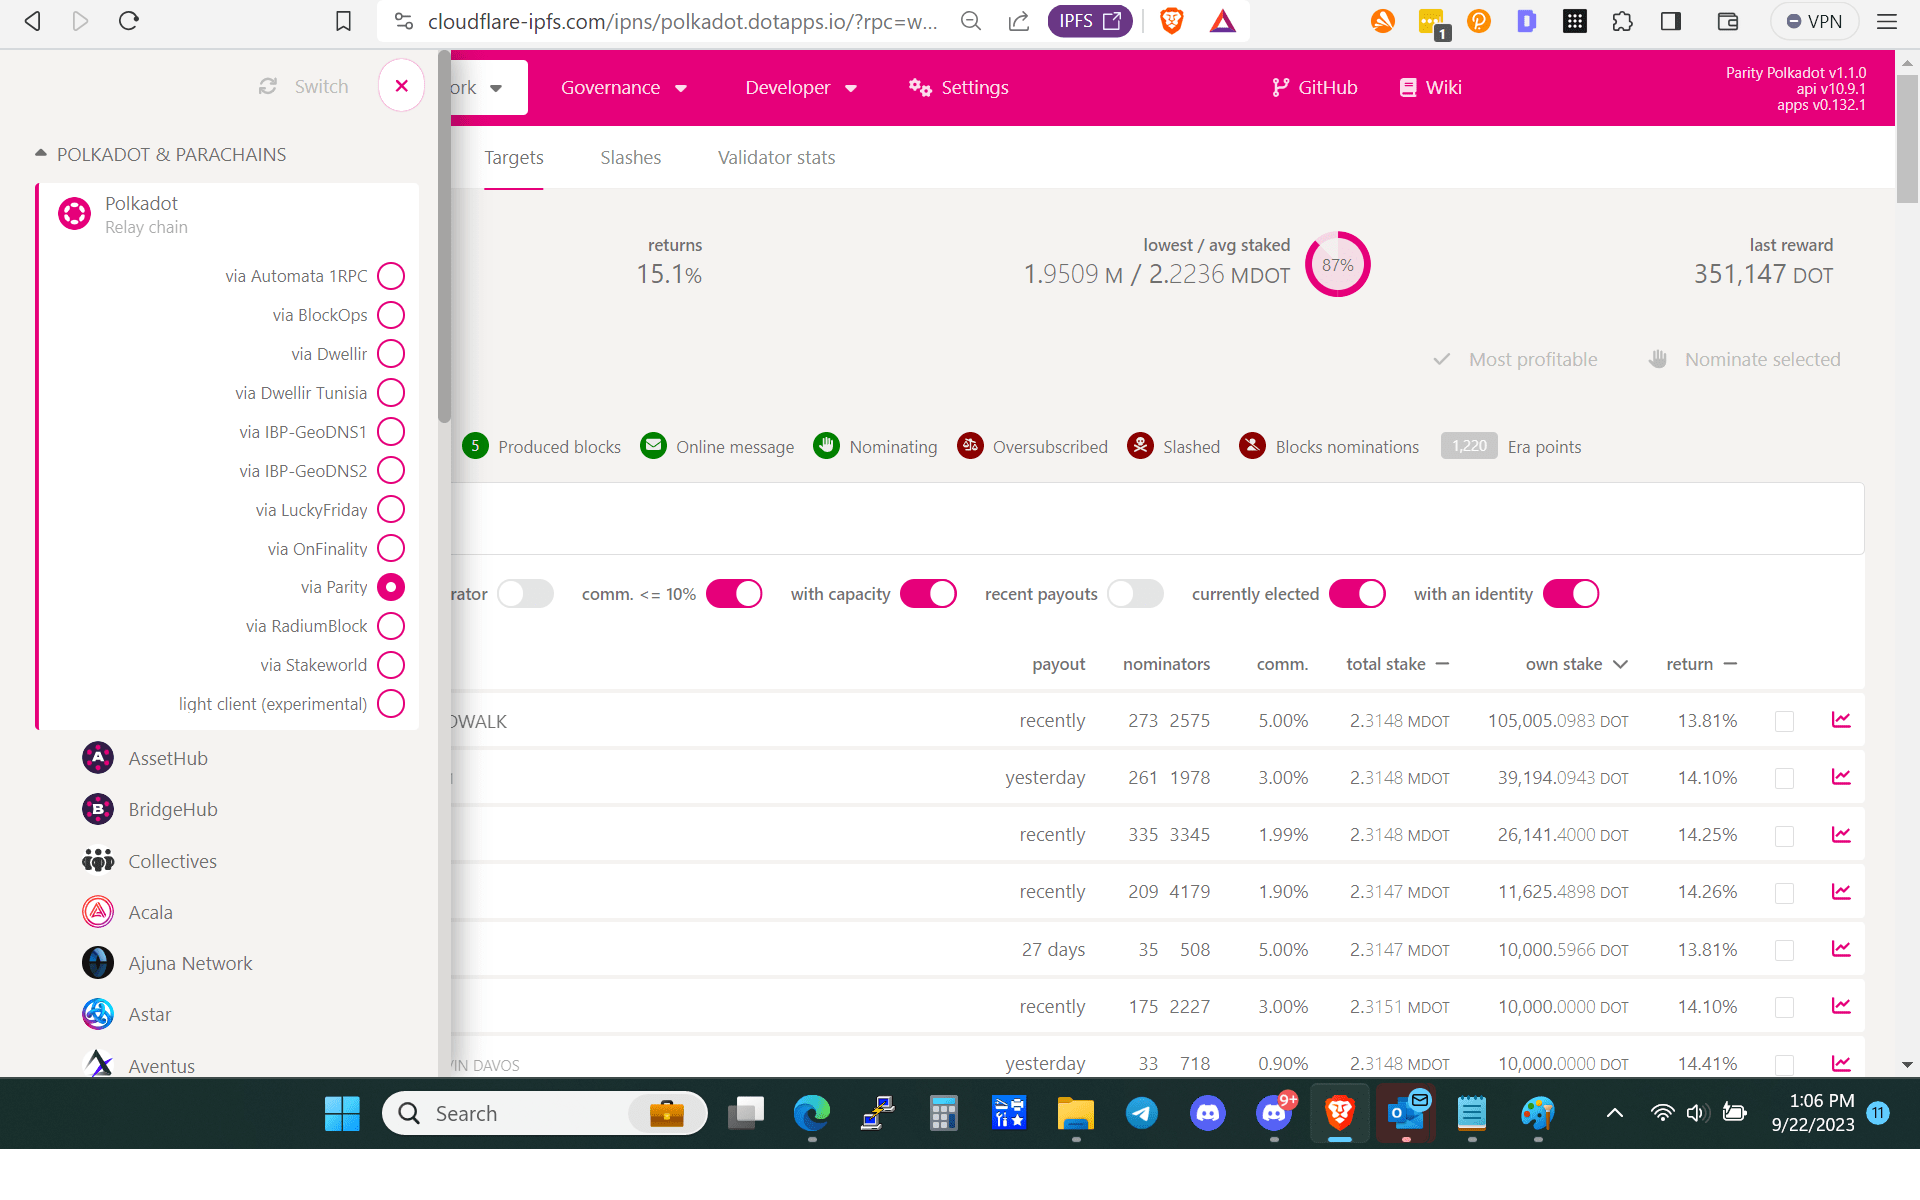Open the GitHub link
This screenshot has height=1200, width=1920.
coord(1314,88)
